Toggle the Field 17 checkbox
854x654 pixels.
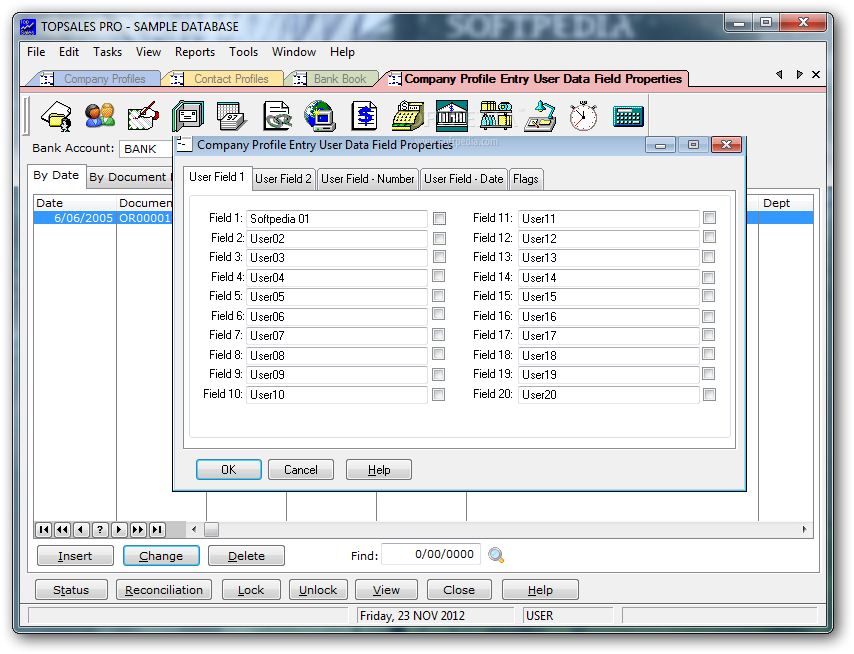pos(709,335)
